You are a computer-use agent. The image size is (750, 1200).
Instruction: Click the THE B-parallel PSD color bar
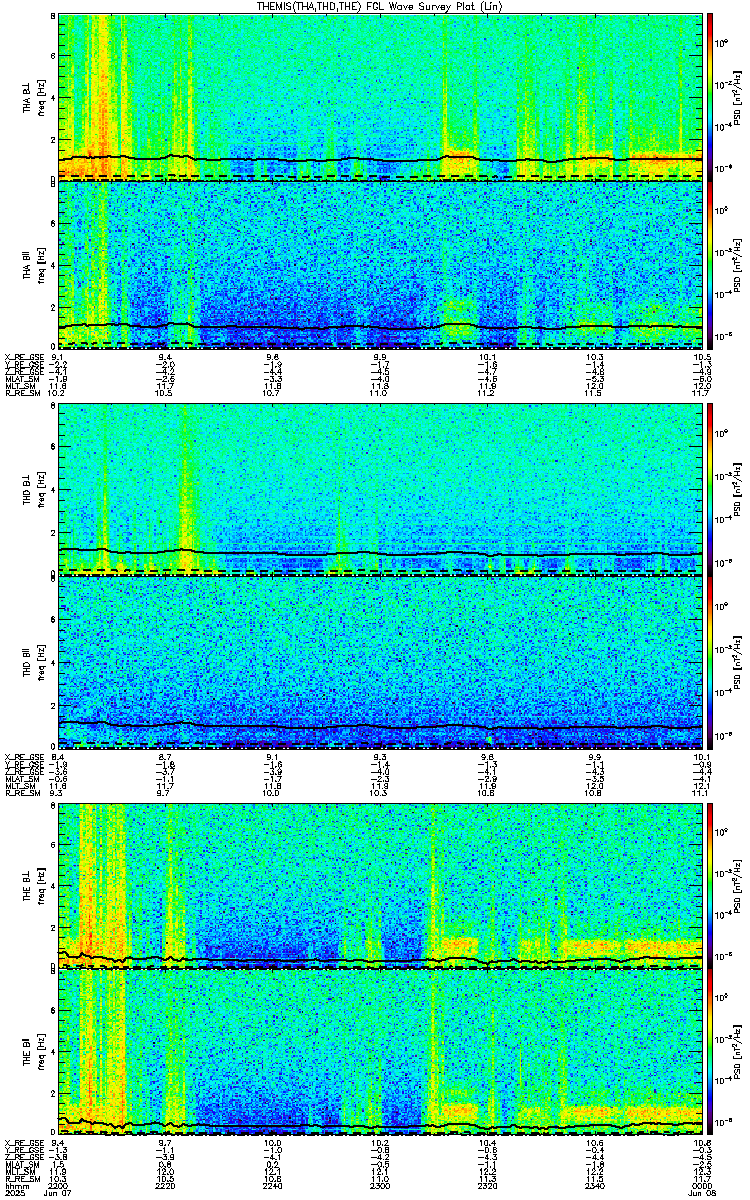point(710,1054)
